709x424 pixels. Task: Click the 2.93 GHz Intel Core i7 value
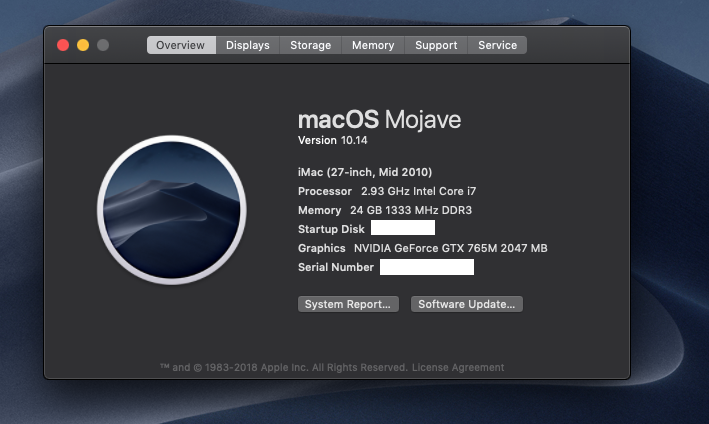418,191
